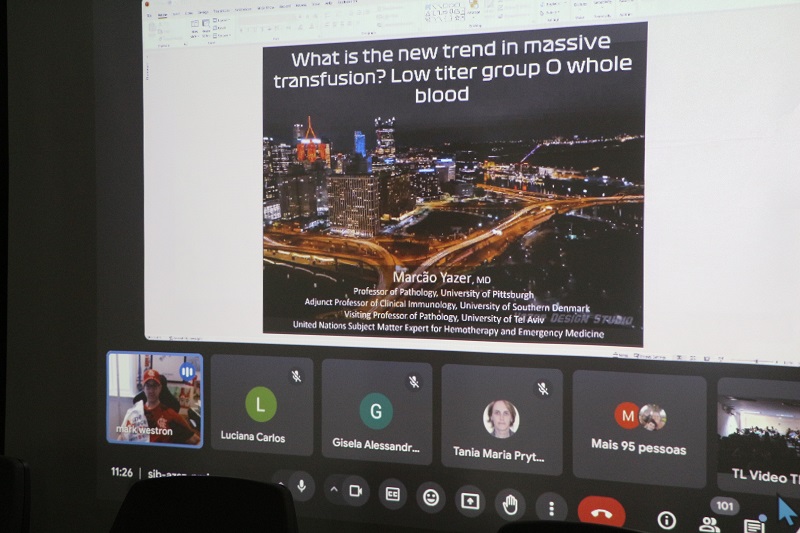Select mark westron's video tile
Viewport: 800px width, 533px height.
click(154, 398)
